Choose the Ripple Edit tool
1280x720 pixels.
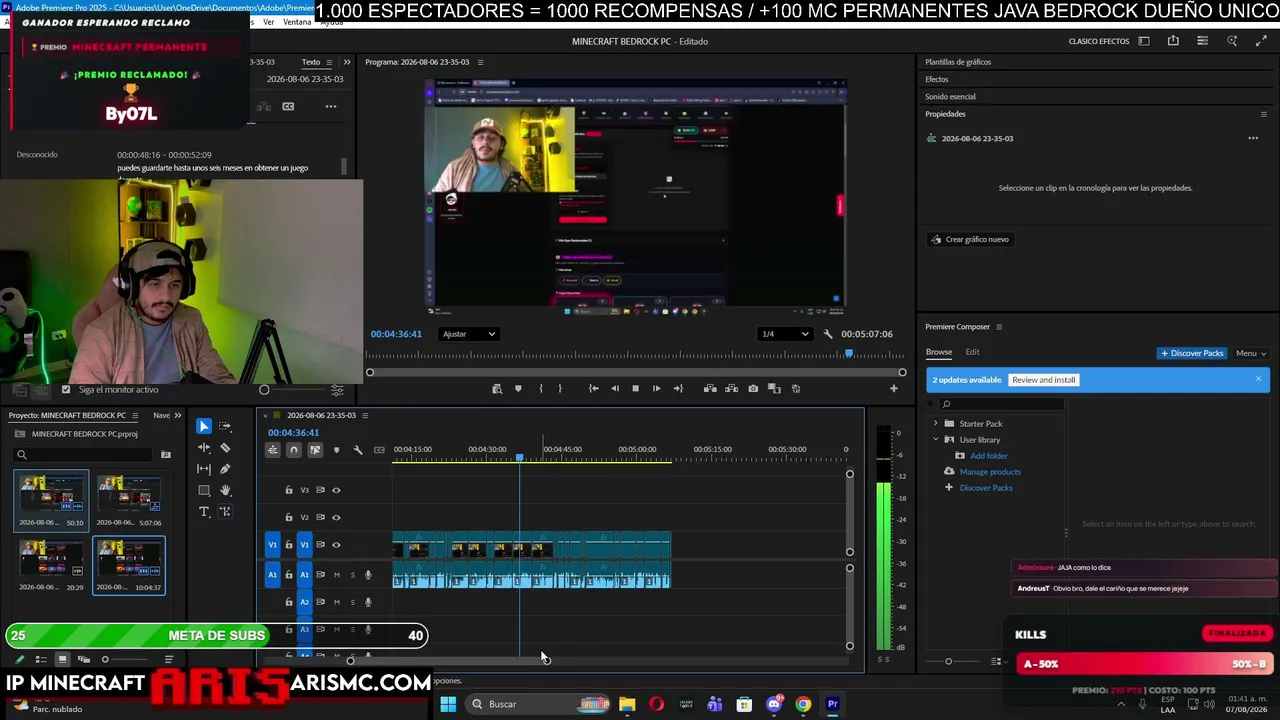coord(204,448)
